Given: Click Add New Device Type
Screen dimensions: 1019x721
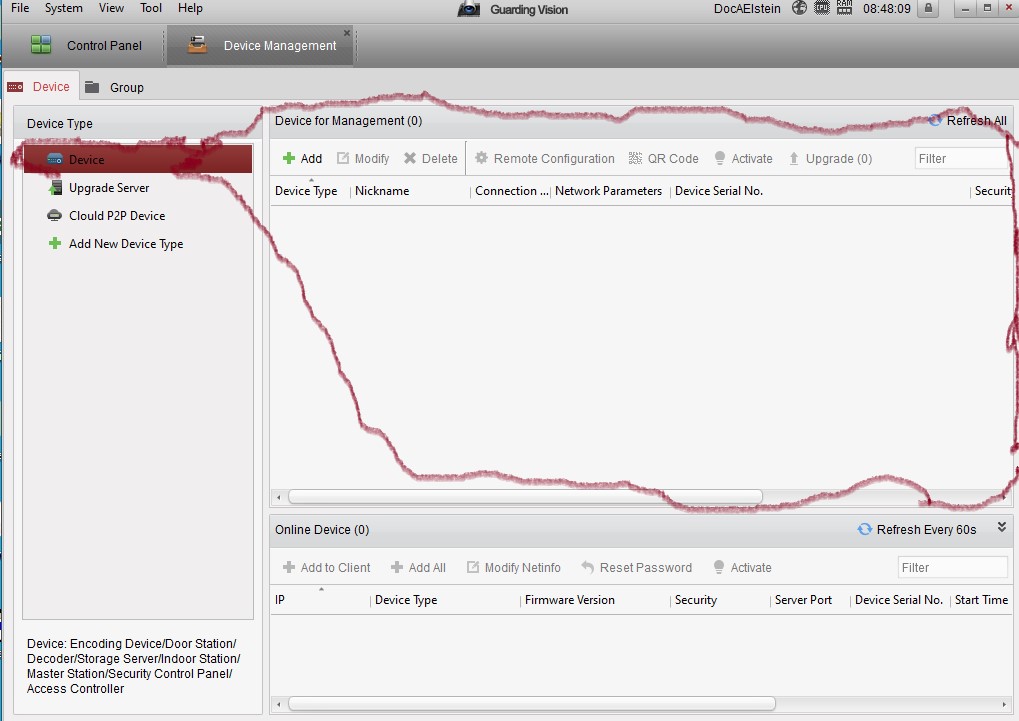Looking at the screenshot, I should (x=138, y=244).
